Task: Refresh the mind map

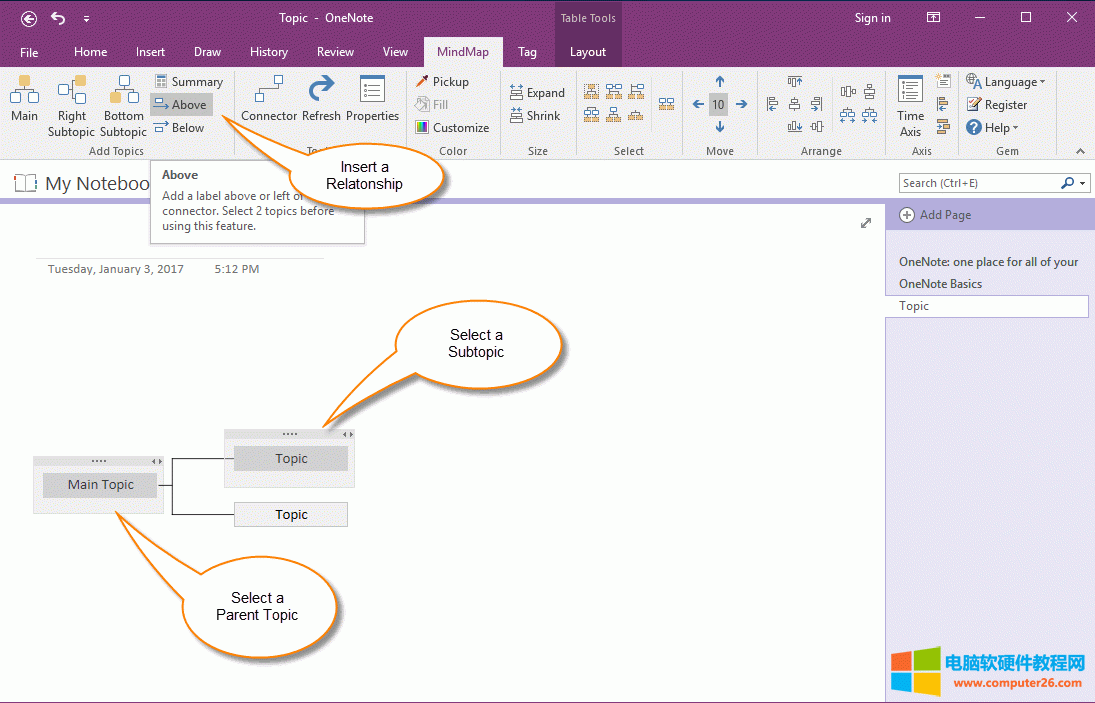Action: pos(321,100)
